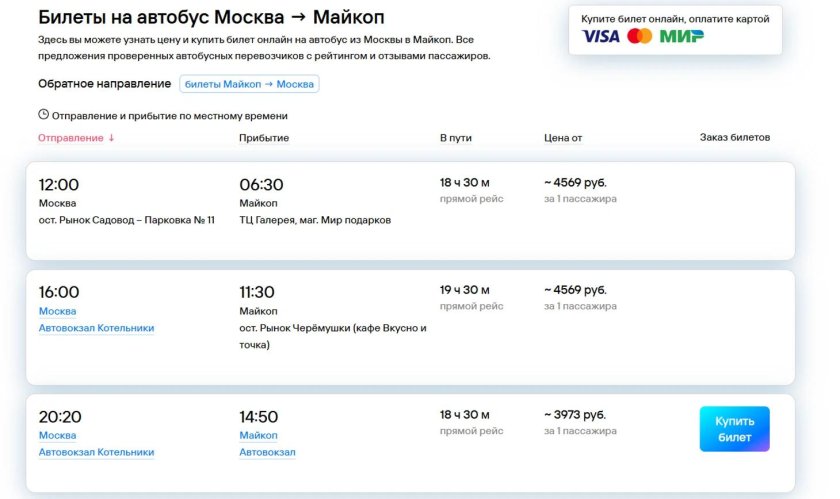Click the clock icon beside local time note
The height and width of the screenshot is (499, 840).
click(x=43, y=115)
